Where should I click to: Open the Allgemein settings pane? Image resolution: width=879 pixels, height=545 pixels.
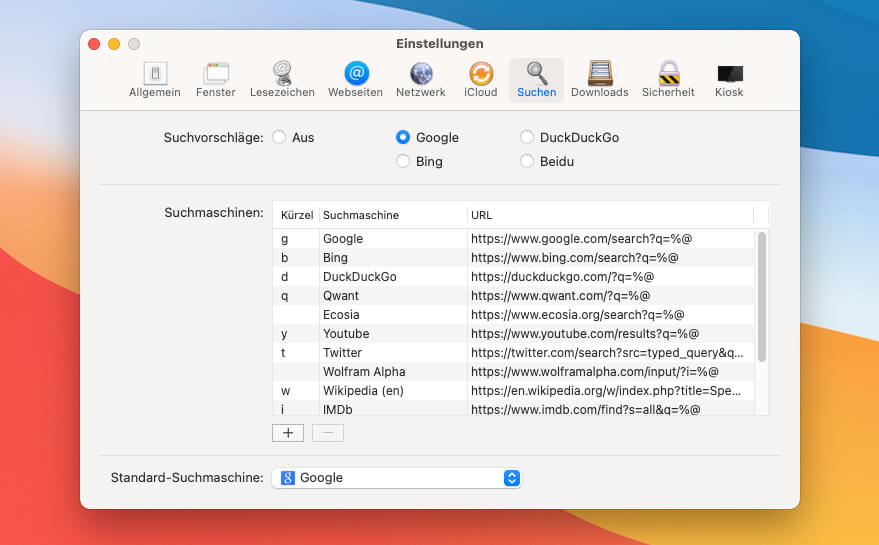(x=155, y=80)
